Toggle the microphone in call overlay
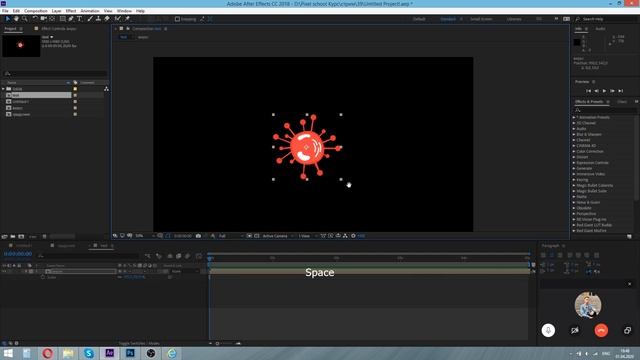 pos(548,330)
